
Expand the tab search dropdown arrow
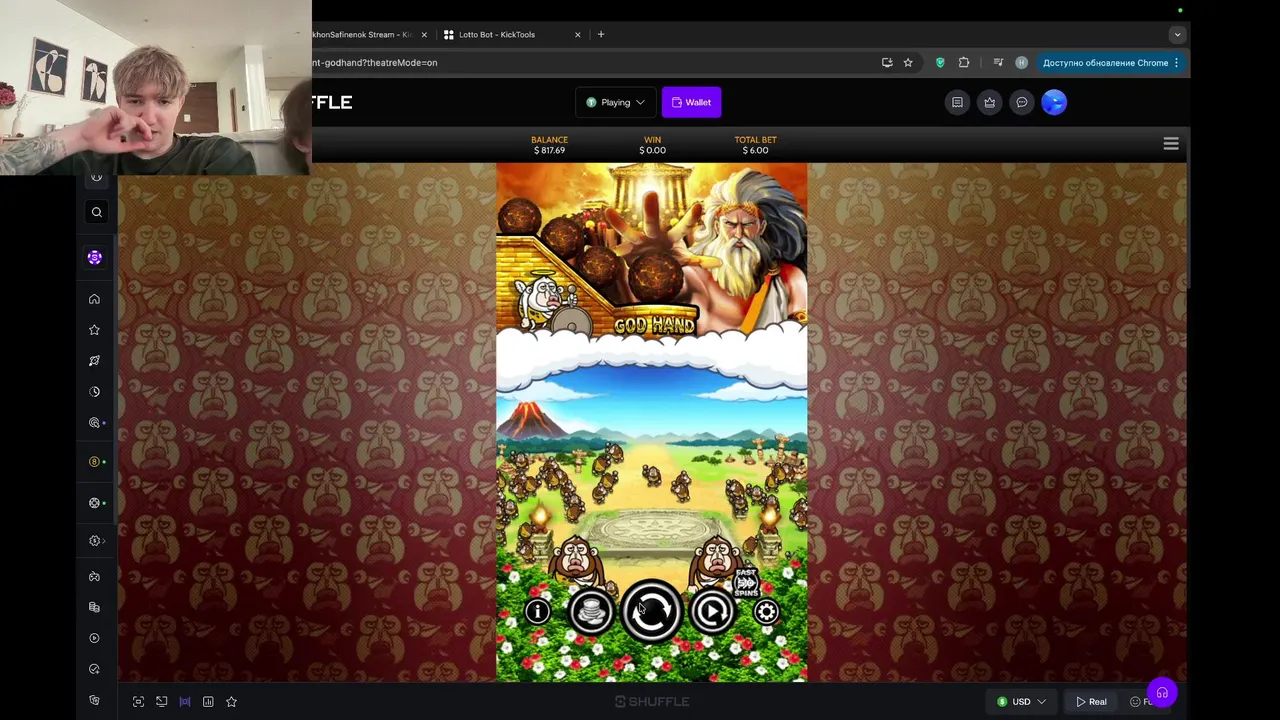1177,34
